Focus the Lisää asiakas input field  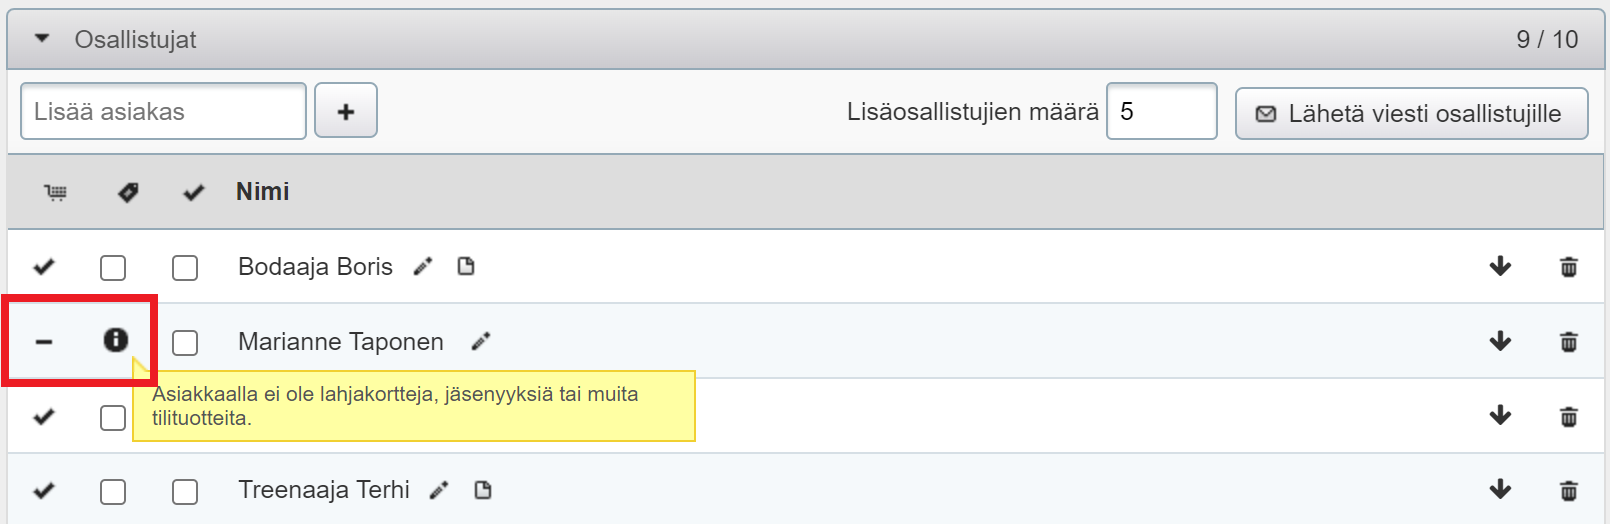pyautogui.click(x=163, y=111)
